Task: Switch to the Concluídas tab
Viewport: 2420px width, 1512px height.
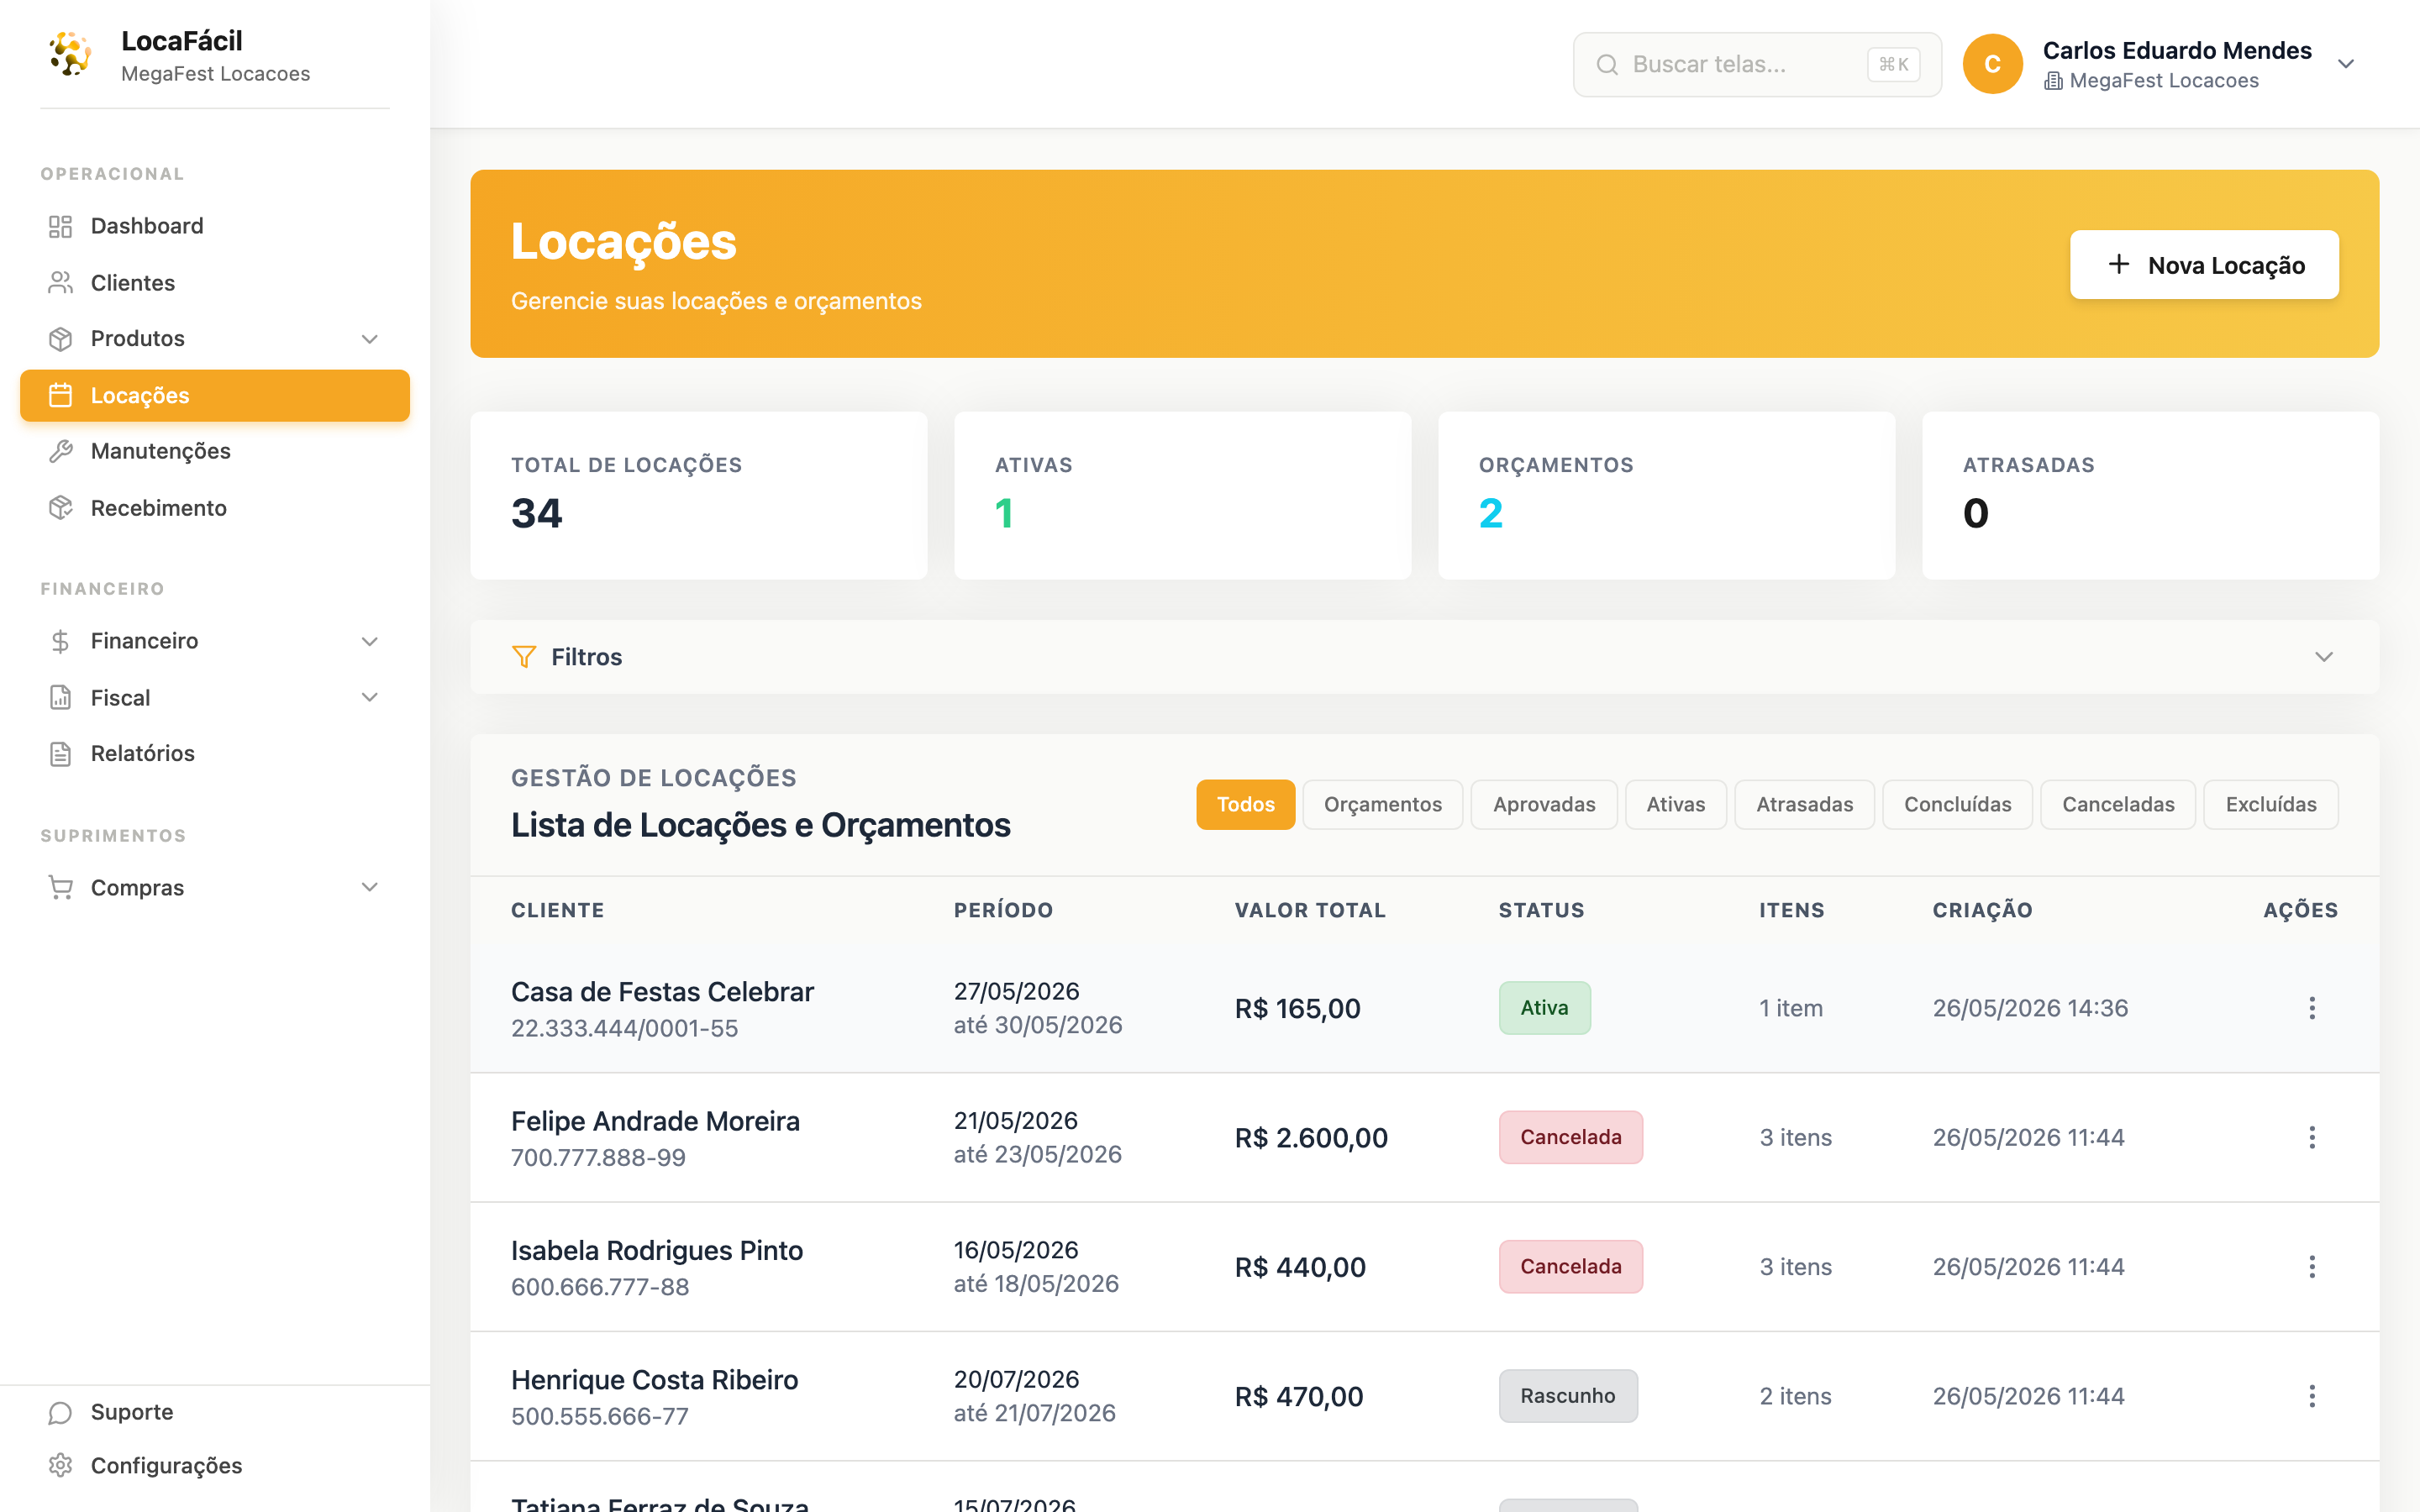Action: click(1958, 805)
